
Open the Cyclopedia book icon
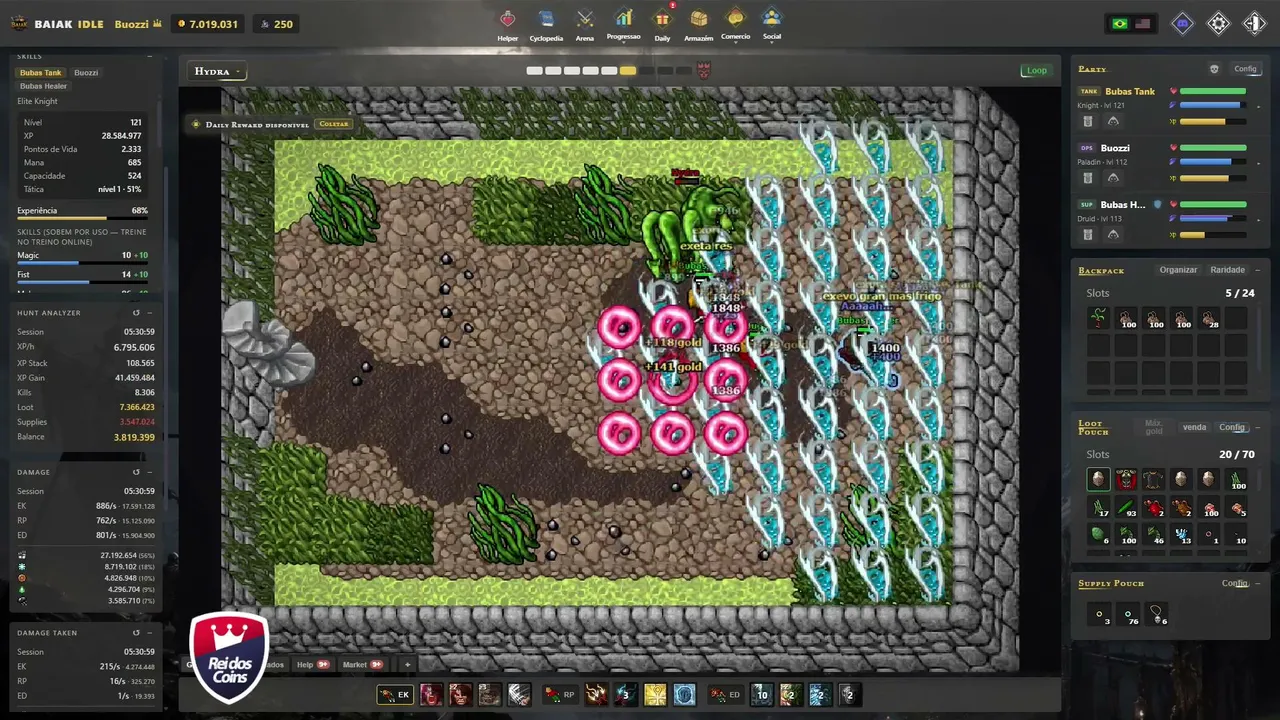(546, 19)
